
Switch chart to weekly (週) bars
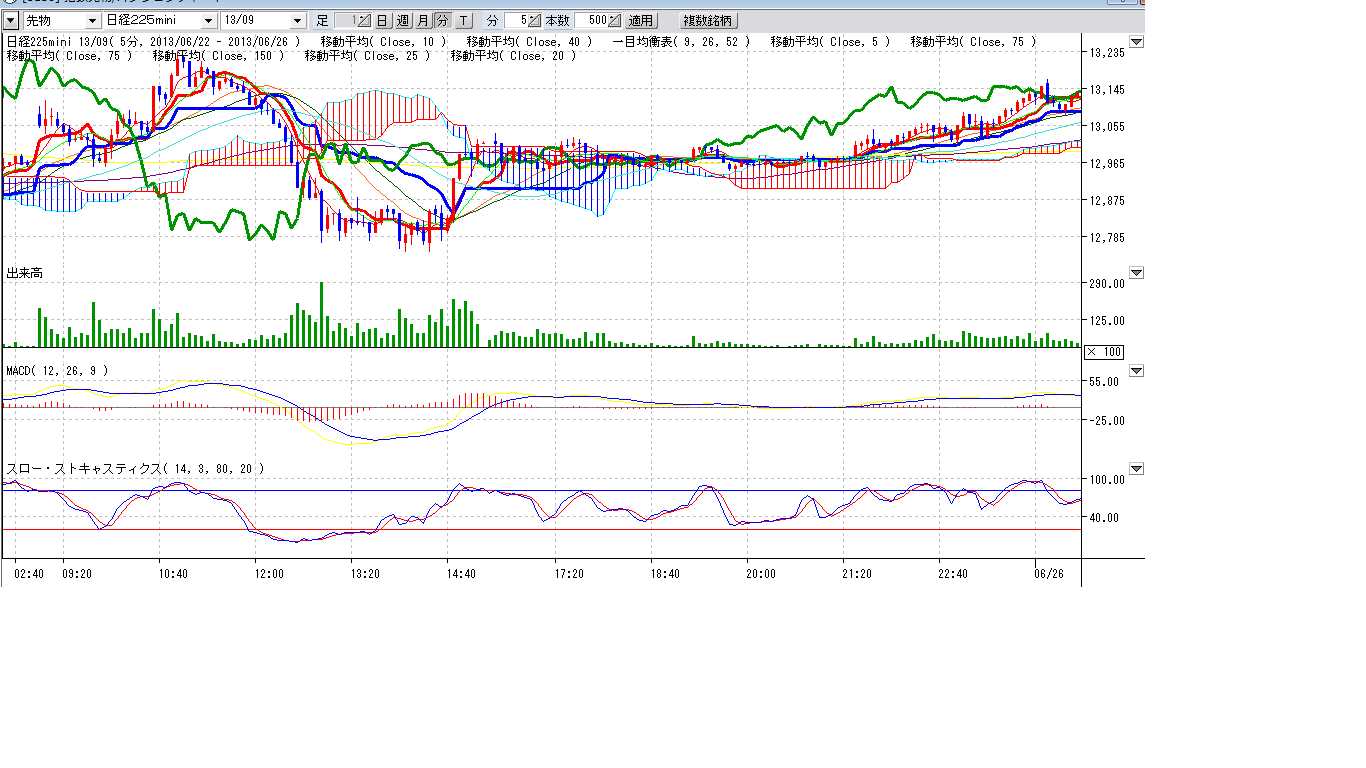point(402,20)
